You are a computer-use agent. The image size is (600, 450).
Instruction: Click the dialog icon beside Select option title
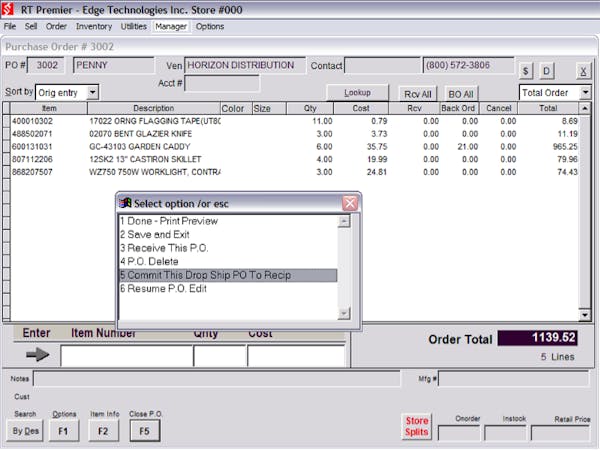[125, 203]
